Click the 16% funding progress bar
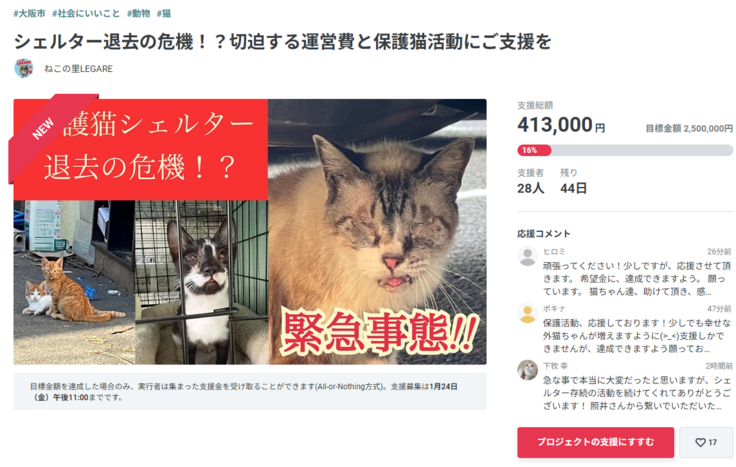Image resolution: width=736 pixels, height=467 pixels. (625, 150)
